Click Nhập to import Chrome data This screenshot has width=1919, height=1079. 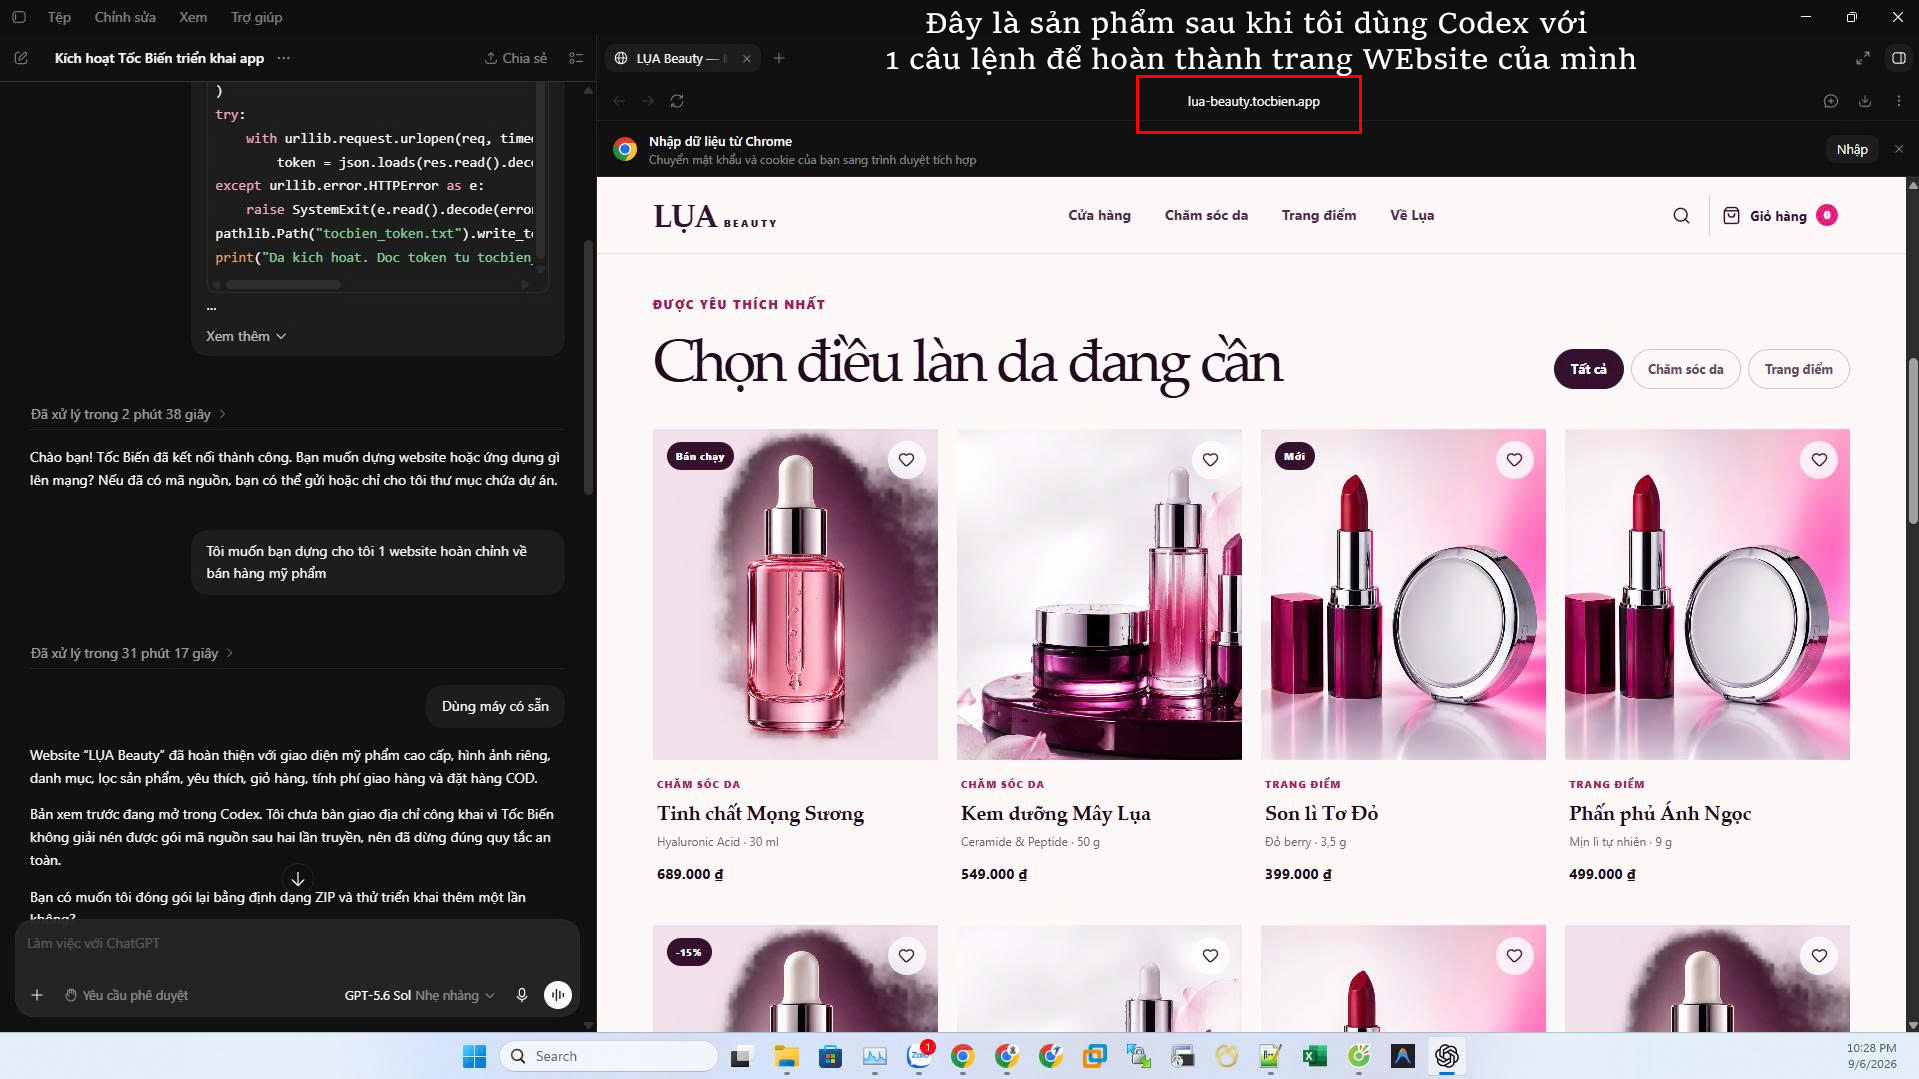pyautogui.click(x=1851, y=149)
